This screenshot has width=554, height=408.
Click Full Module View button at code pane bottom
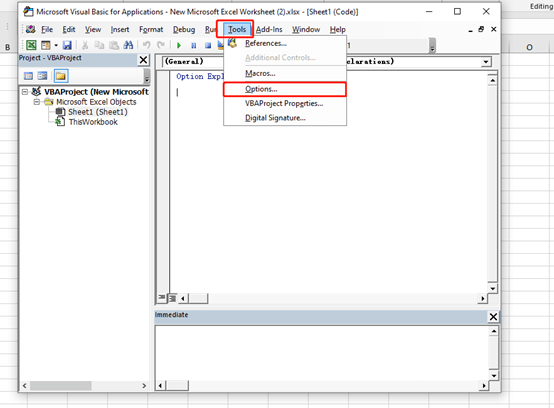click(172, 298)
